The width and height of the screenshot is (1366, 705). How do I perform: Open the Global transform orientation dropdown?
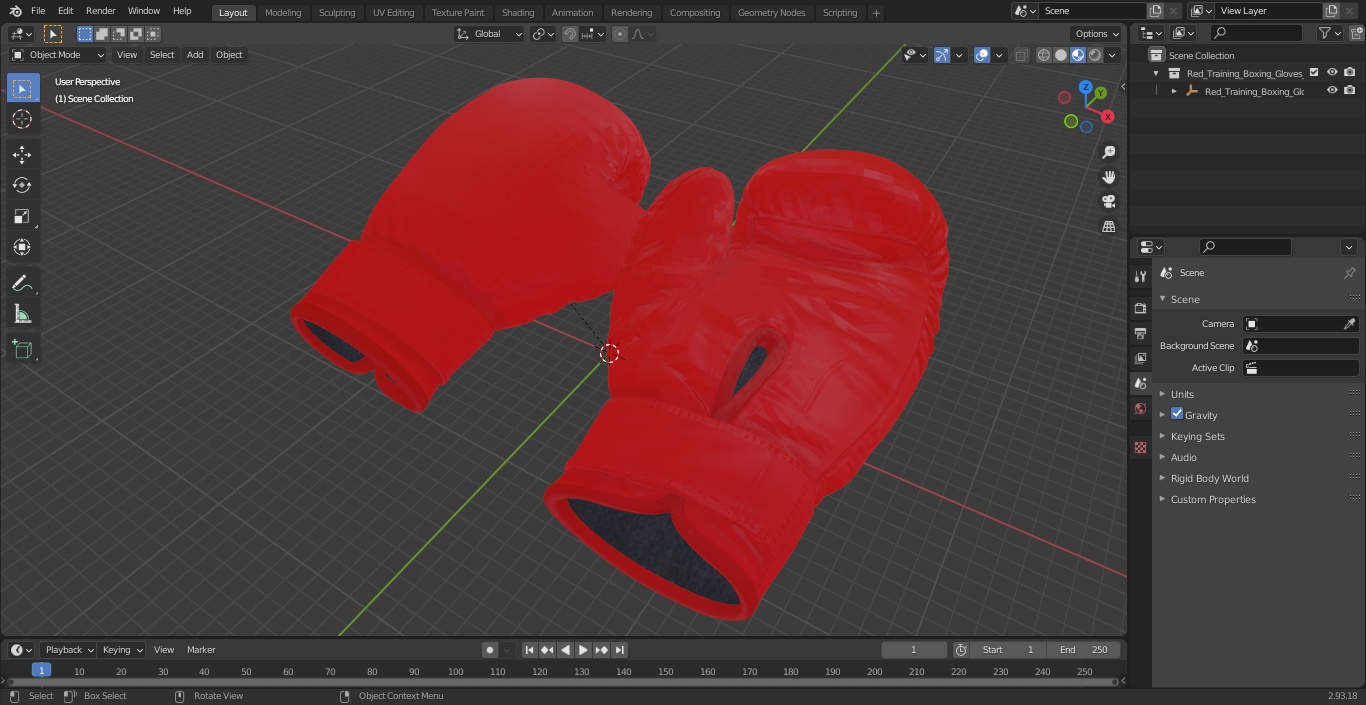(490, 34)
